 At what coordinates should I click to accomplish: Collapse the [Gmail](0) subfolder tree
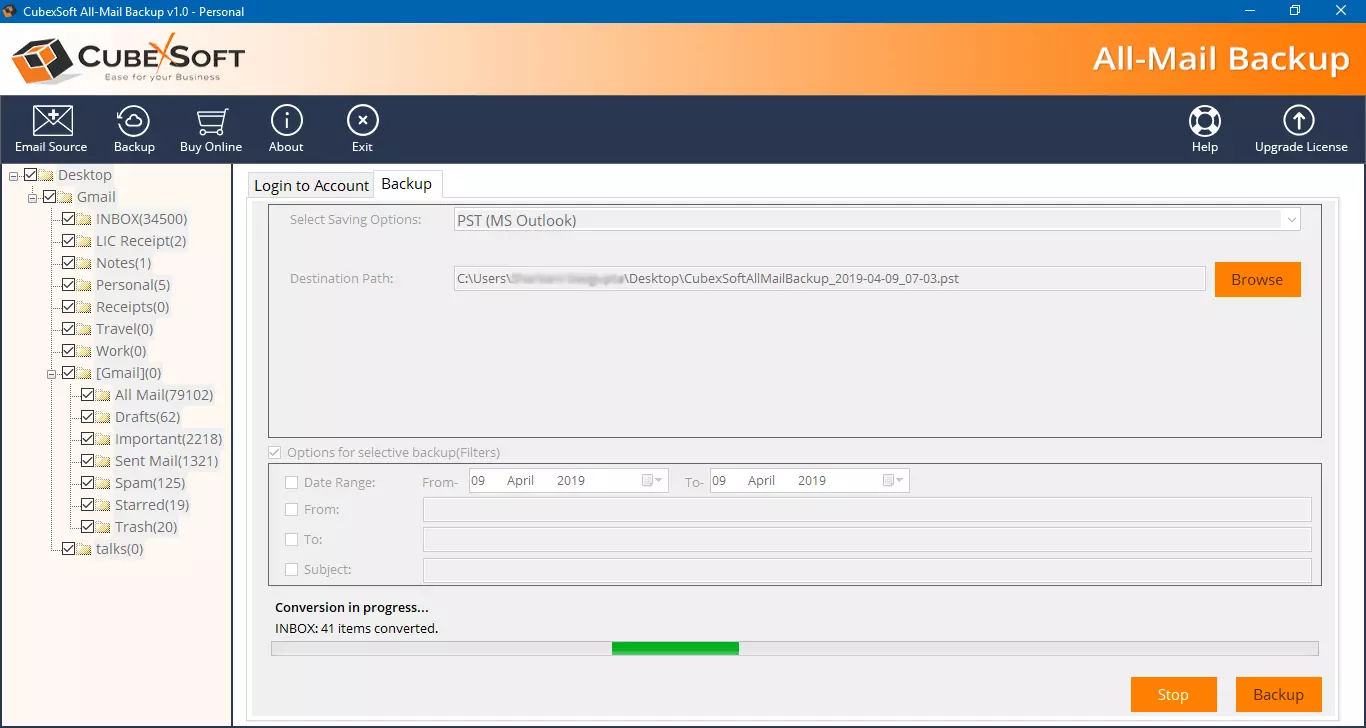pyautogui.click(x=51, y=374)
